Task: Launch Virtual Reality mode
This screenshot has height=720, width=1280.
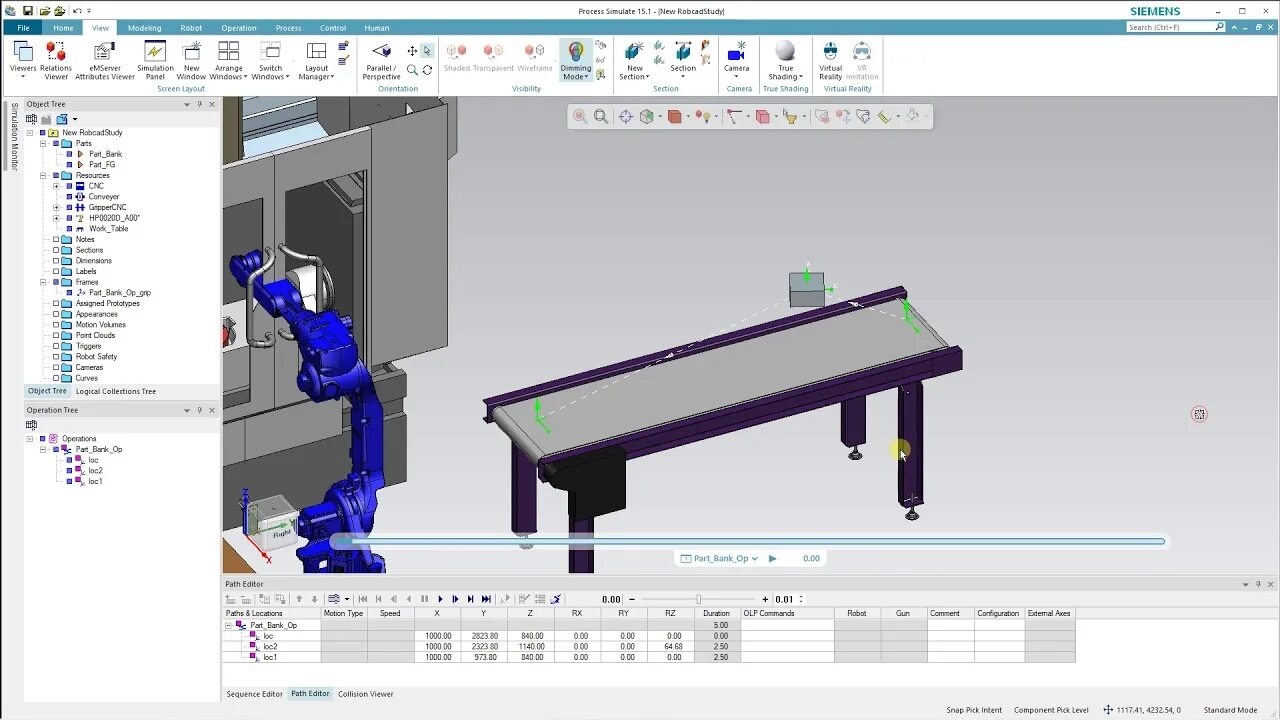Action: click(831, 59)
